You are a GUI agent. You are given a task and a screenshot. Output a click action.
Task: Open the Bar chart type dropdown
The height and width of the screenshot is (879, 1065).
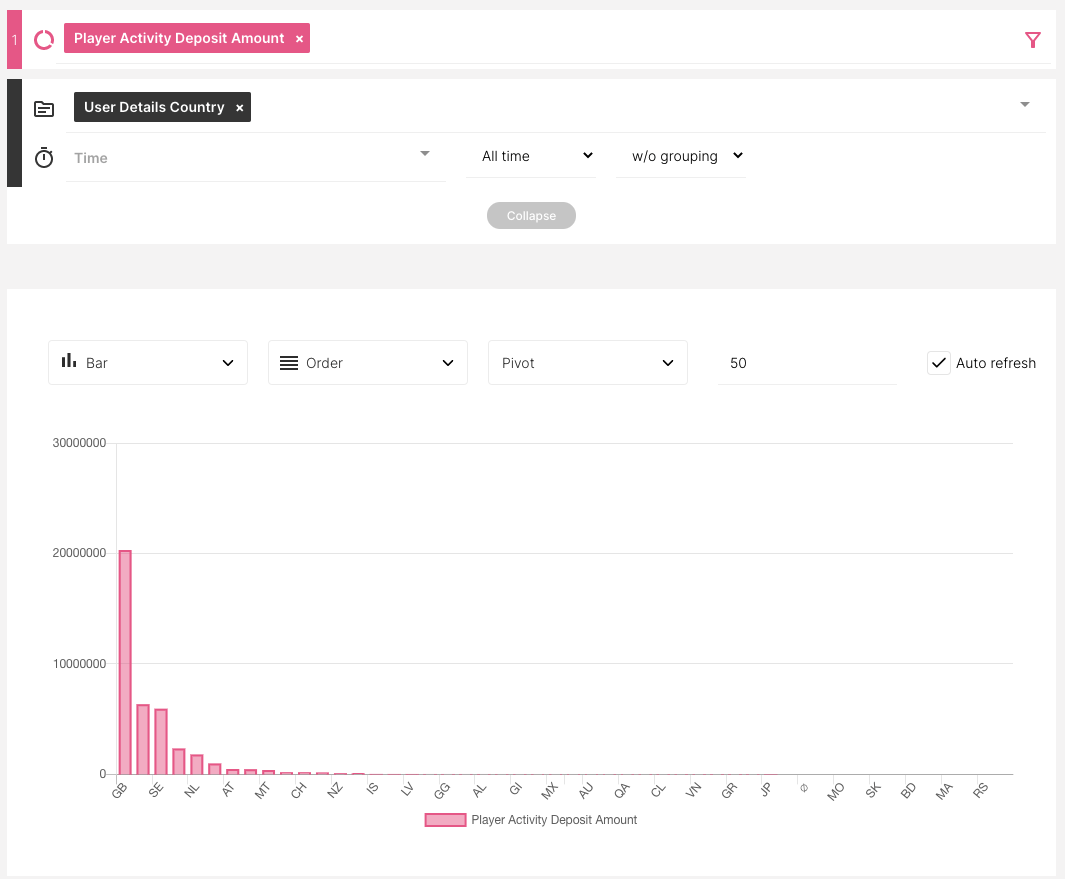(148, 363)
